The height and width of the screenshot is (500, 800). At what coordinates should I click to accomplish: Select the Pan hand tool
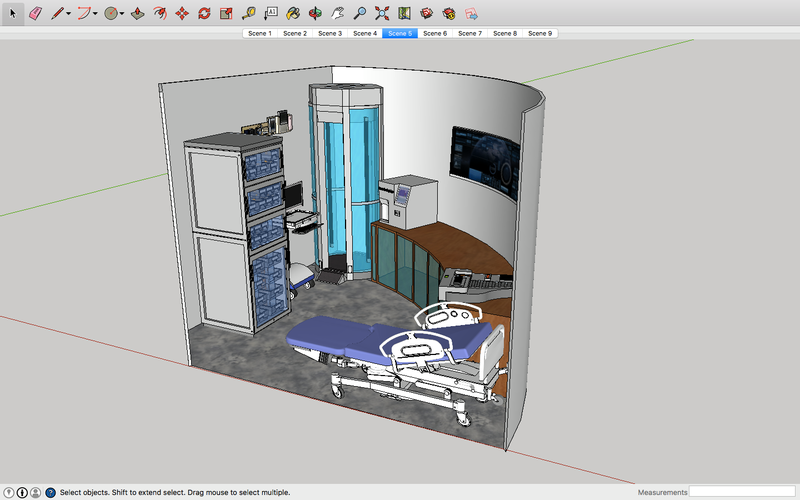pyautogui.click(x=338, y=14)
